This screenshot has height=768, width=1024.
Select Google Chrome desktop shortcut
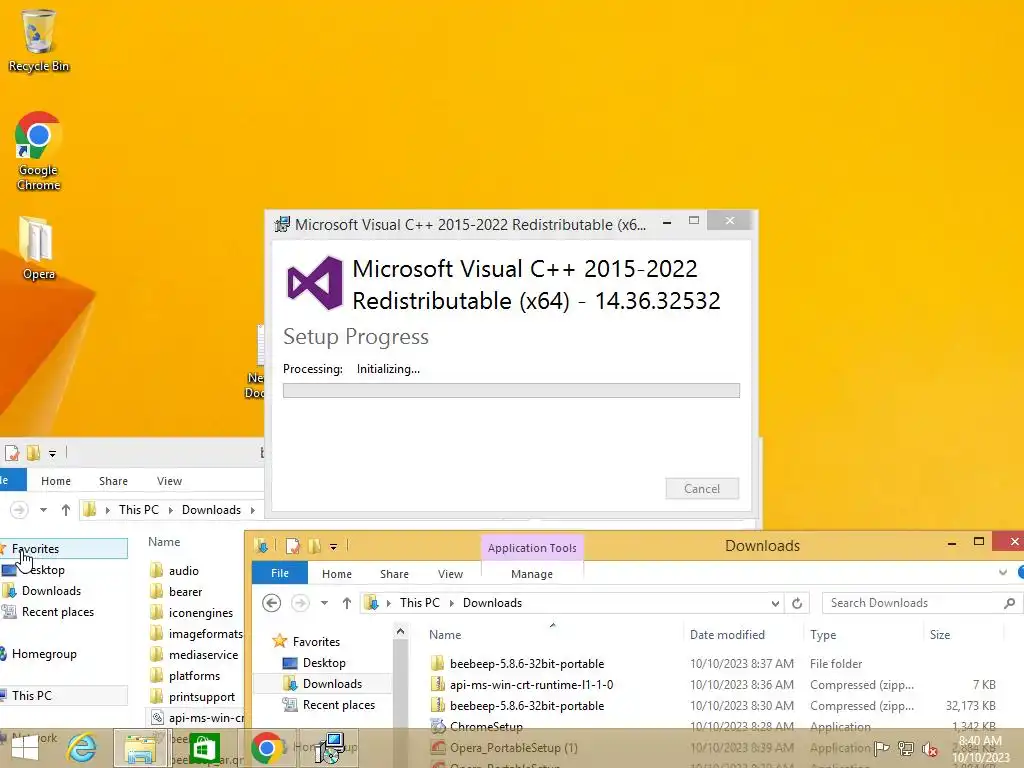[39, 152]
